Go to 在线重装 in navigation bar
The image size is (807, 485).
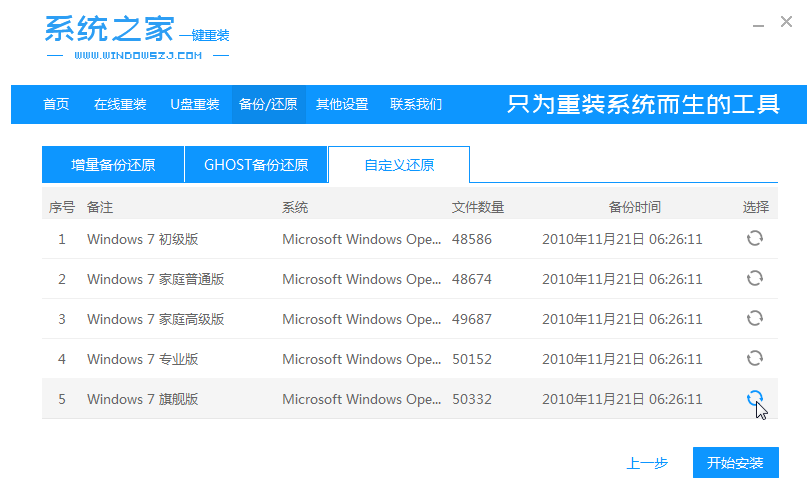tap(120, 104)
